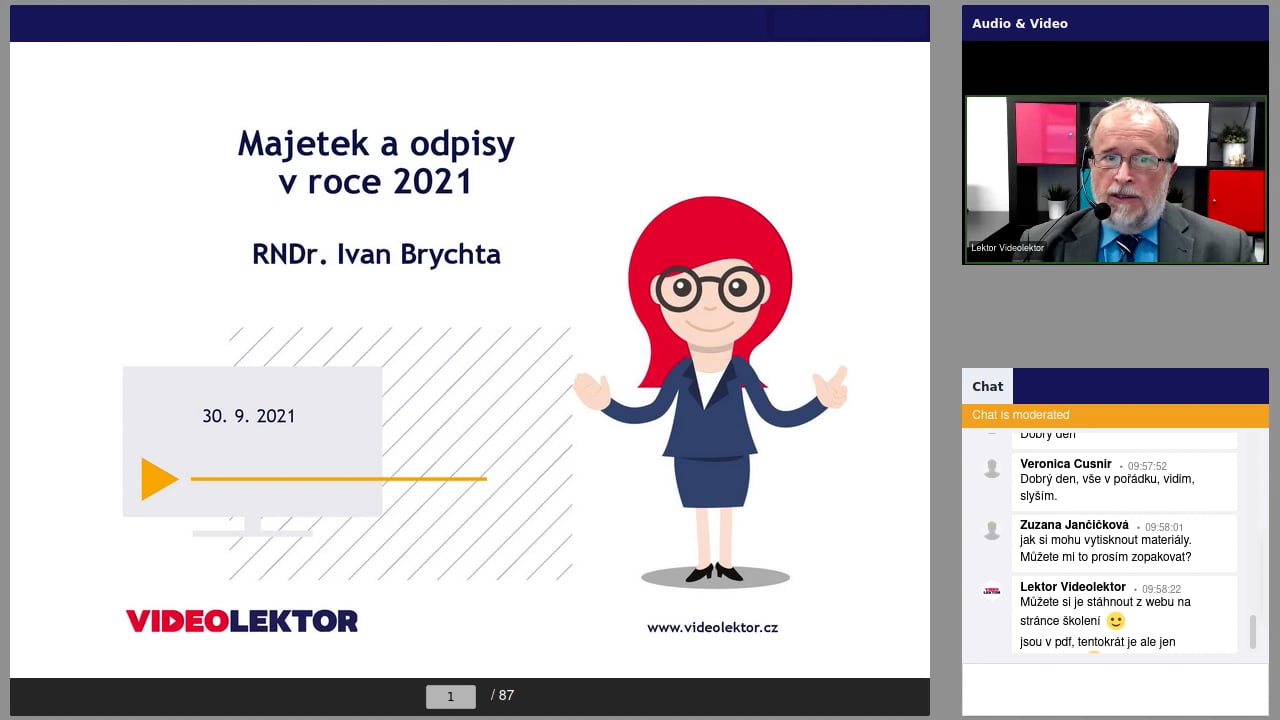Click the 09:58:01 timestamp

[1164, 527]
